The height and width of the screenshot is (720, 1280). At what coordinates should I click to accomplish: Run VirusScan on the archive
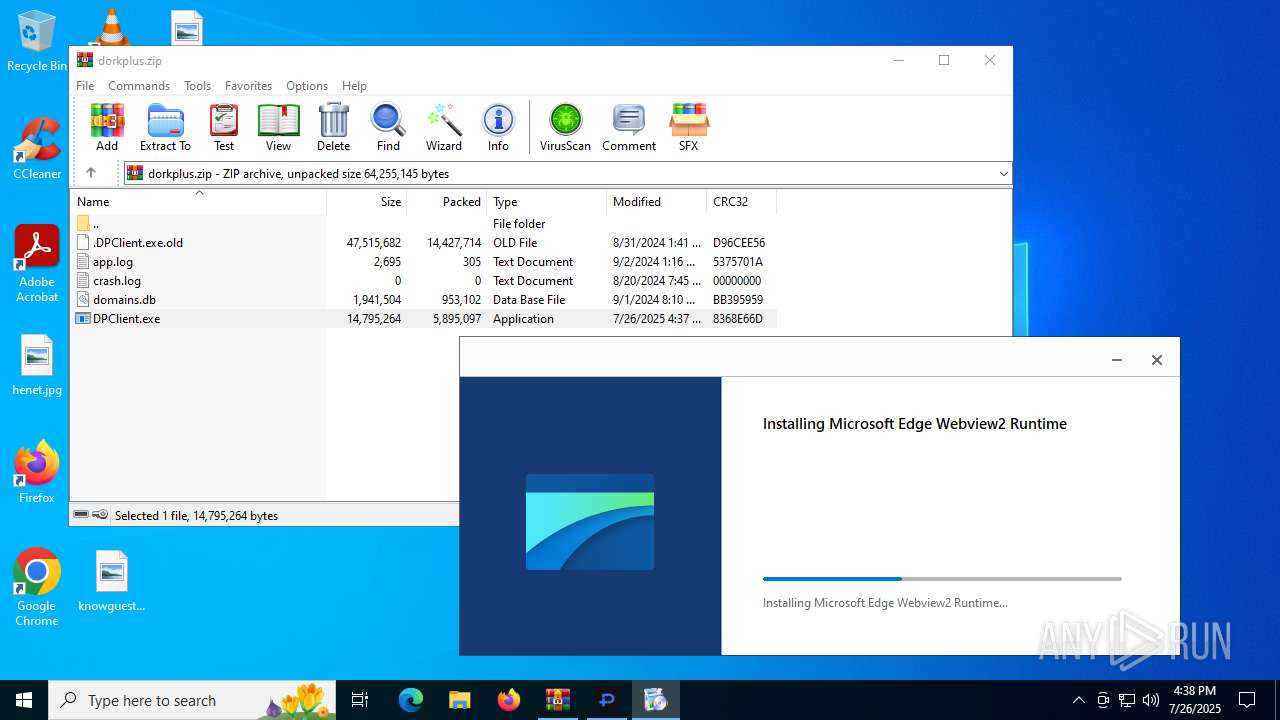(565, 127)
